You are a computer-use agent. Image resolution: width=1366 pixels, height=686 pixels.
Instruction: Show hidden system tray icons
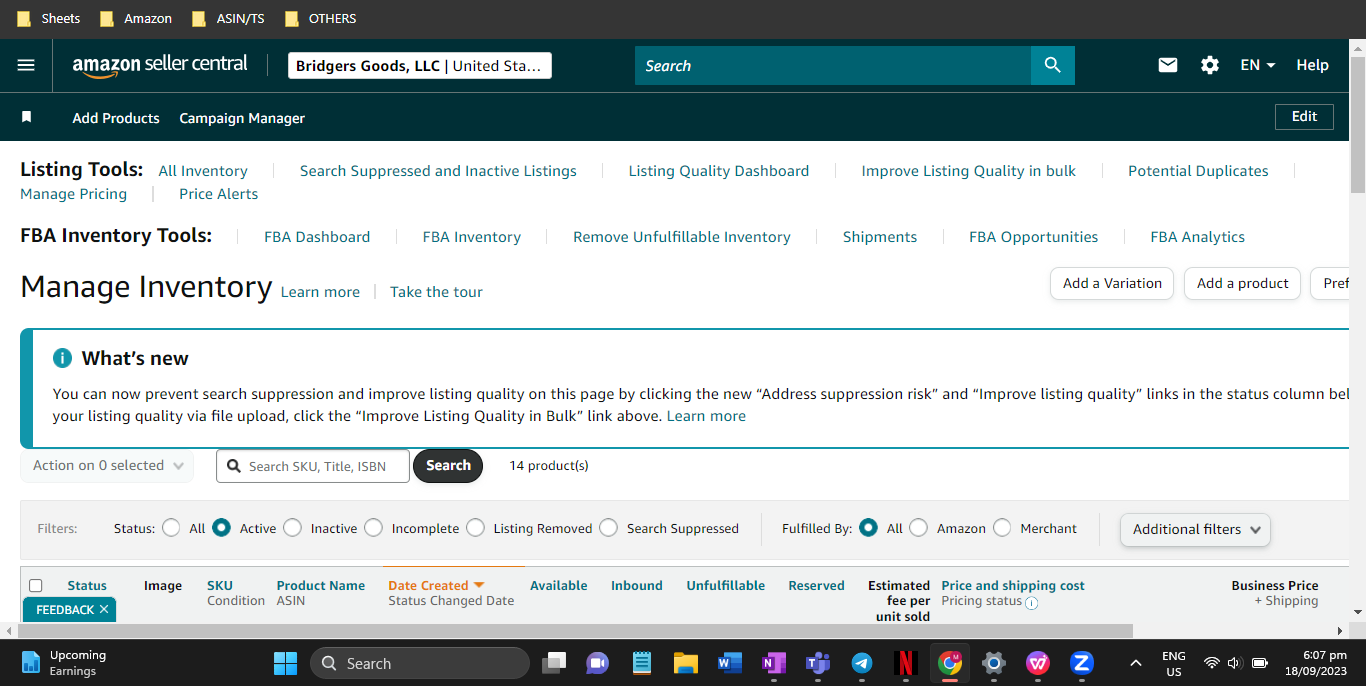coord(1135,663)
